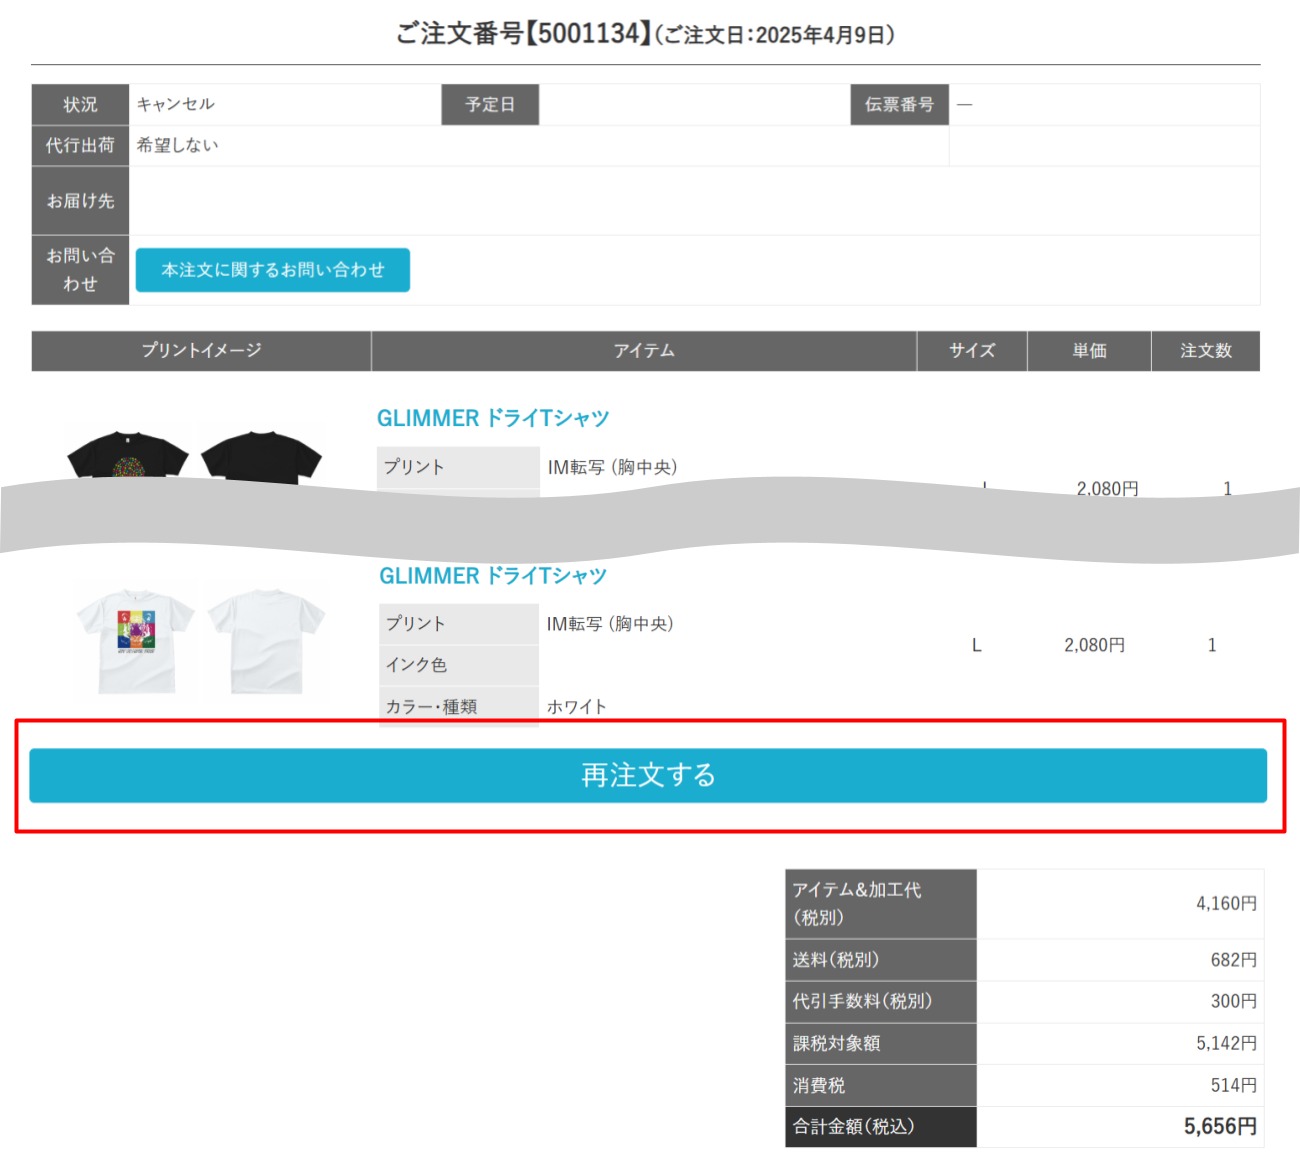
Task: Click the アイテム&加工代 amount 4,160円
Action: click(1227, 904)
